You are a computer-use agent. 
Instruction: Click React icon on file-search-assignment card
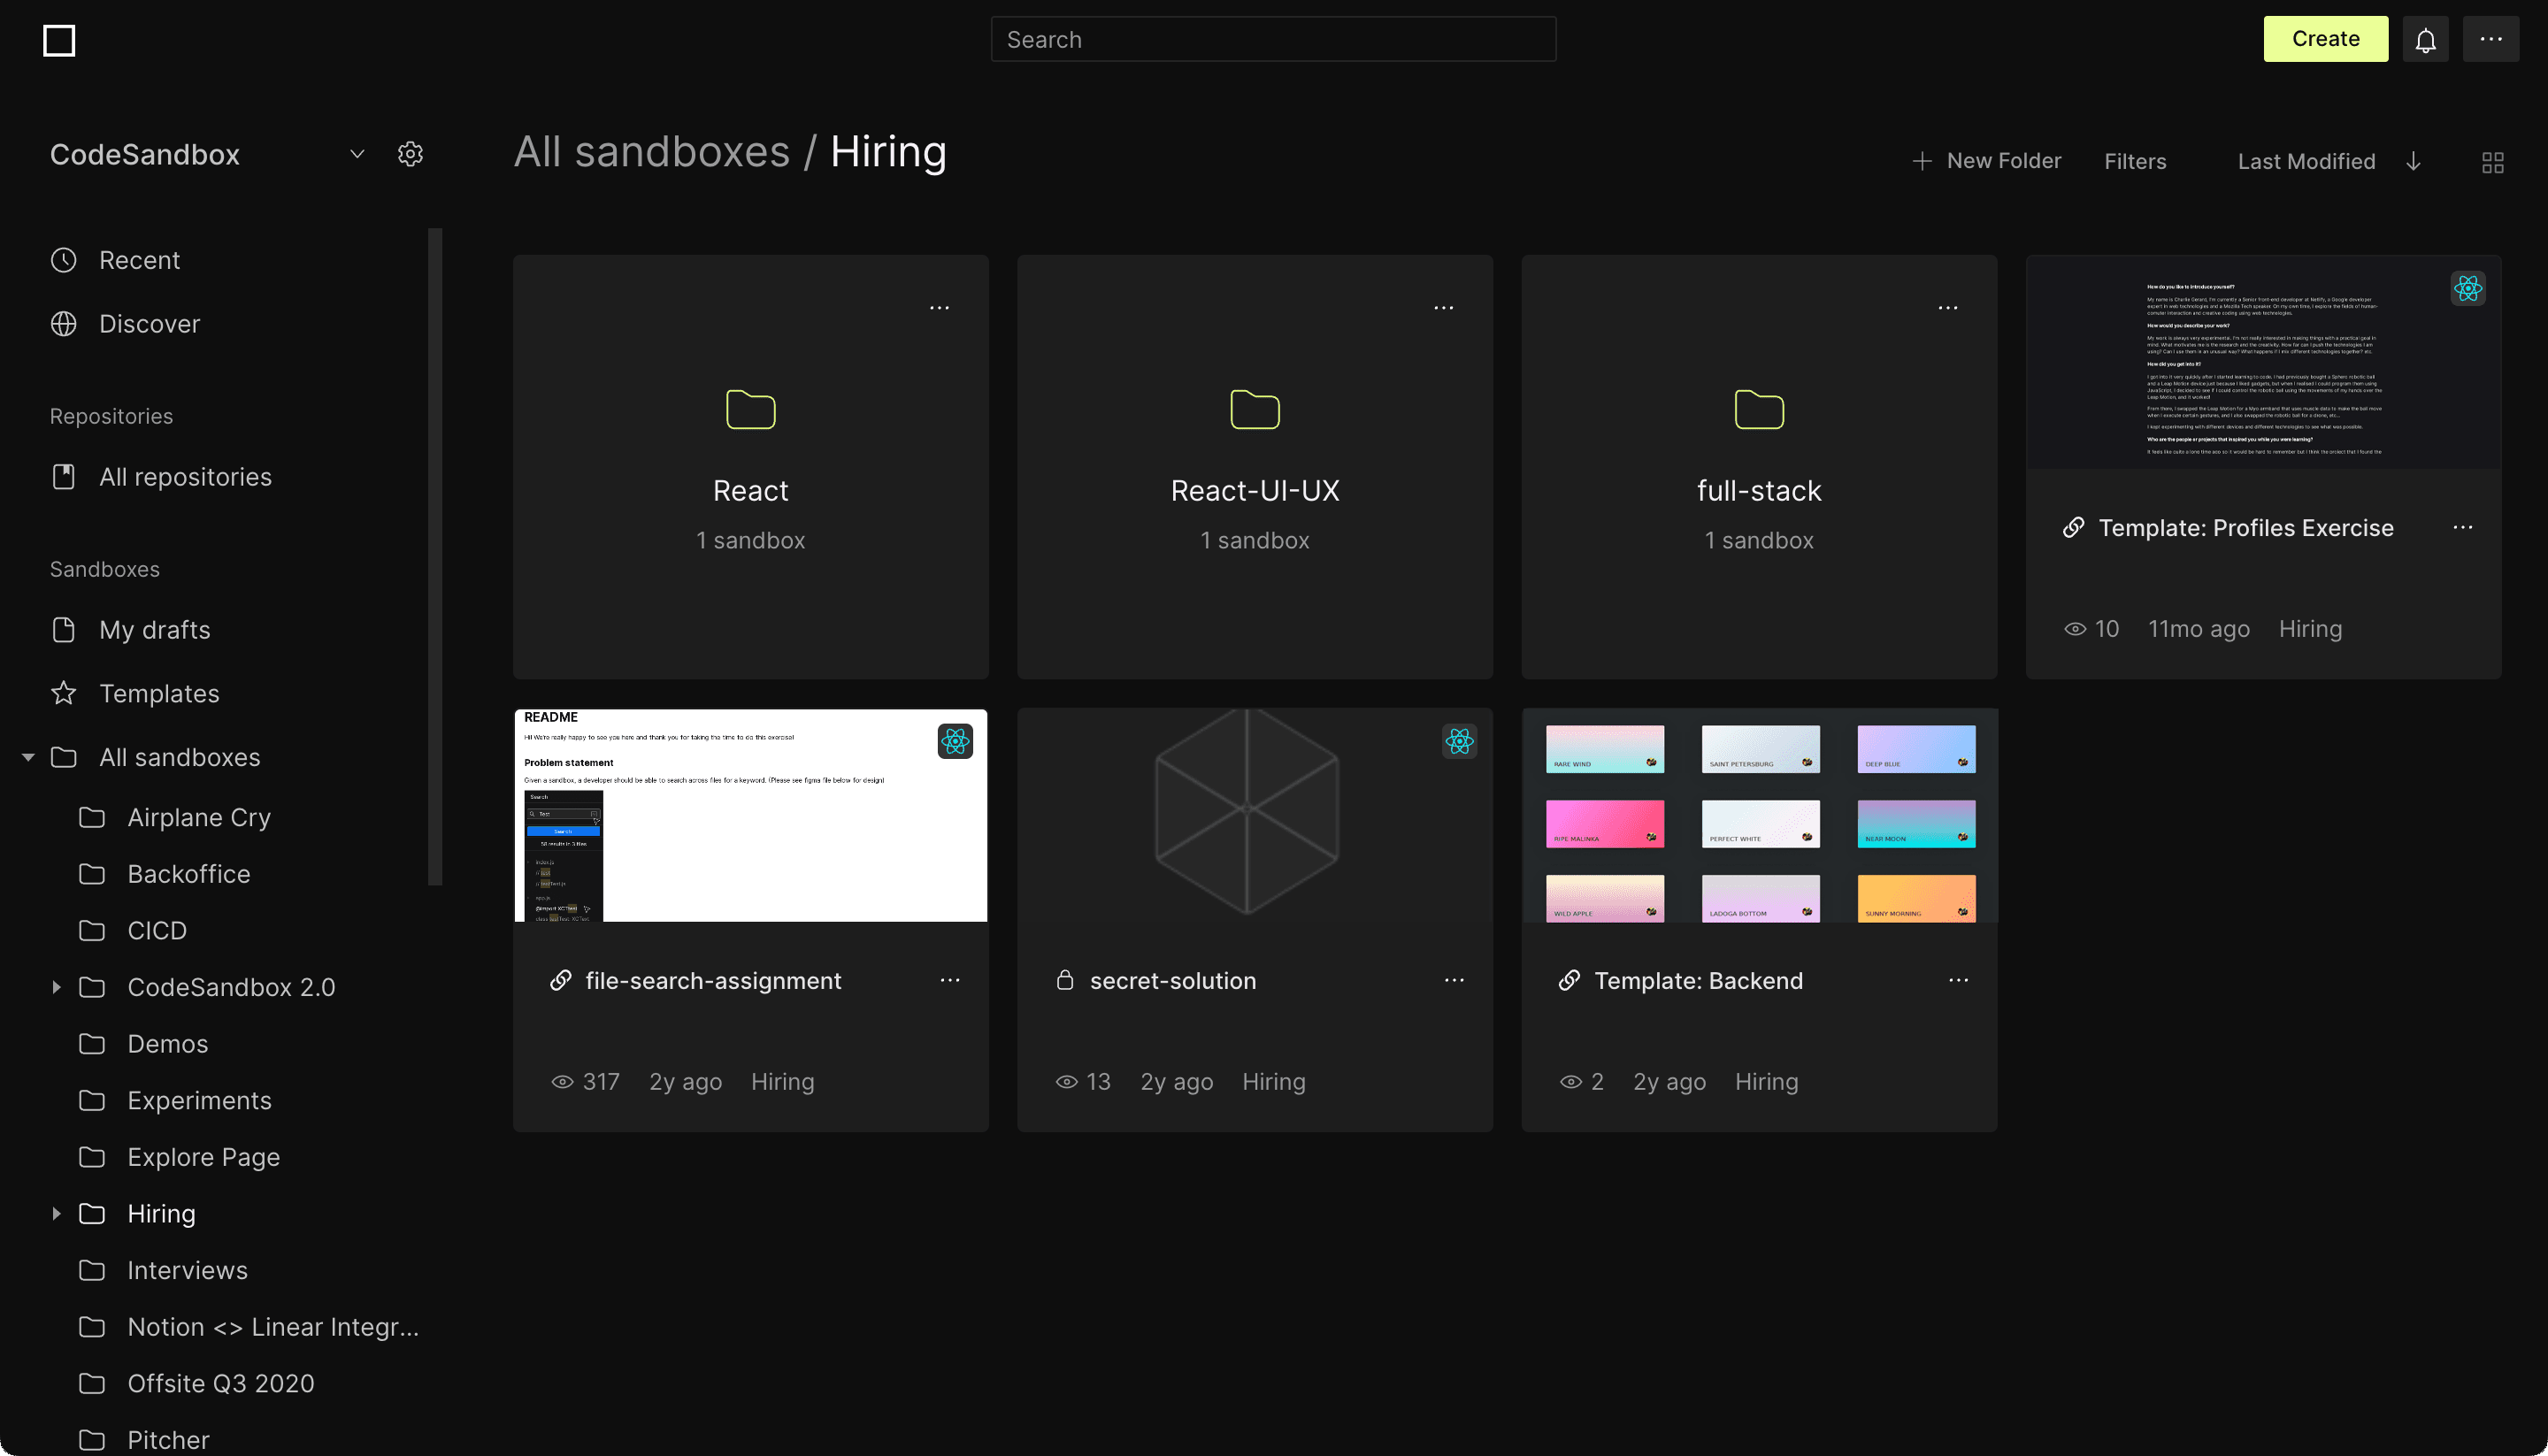click(x=955, y=741)
